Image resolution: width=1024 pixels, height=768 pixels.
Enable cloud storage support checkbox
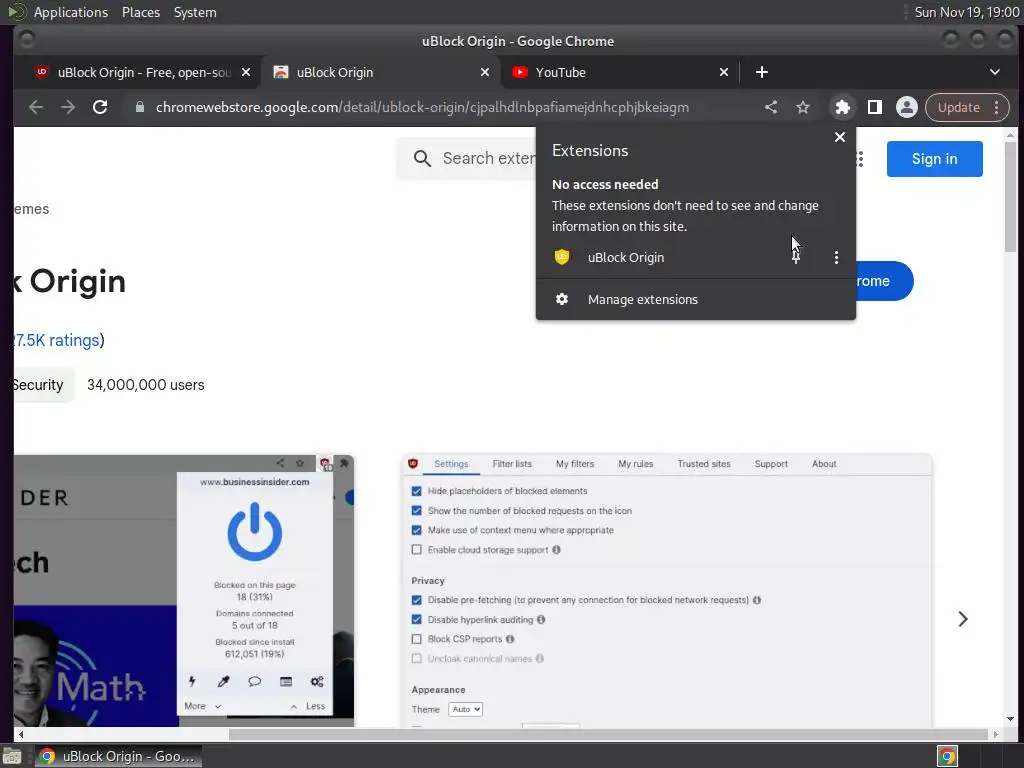417,550
